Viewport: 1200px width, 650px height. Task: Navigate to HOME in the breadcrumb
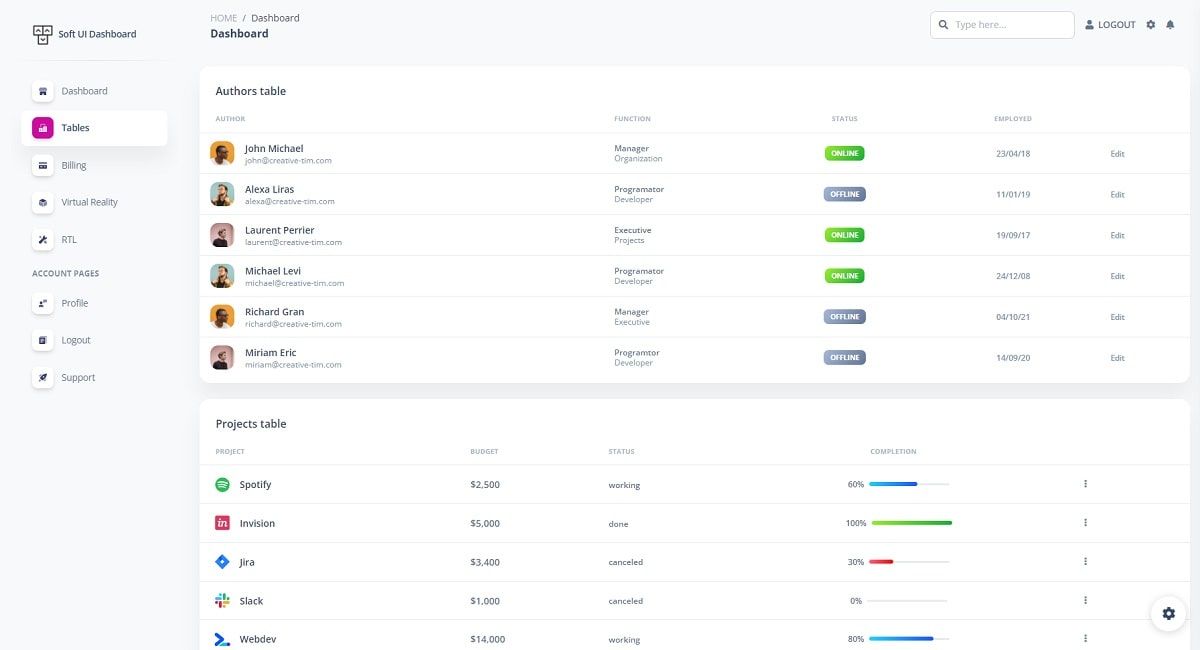click(222, 17)
